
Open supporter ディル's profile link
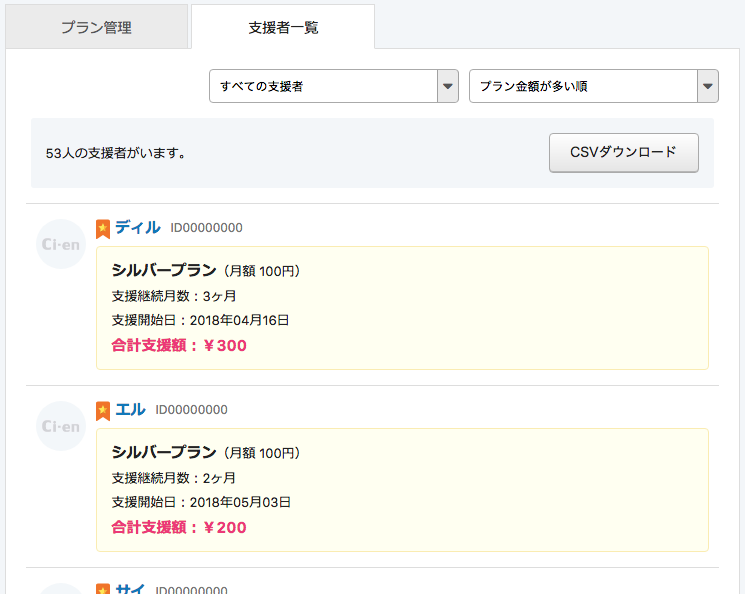coord(138,227)
